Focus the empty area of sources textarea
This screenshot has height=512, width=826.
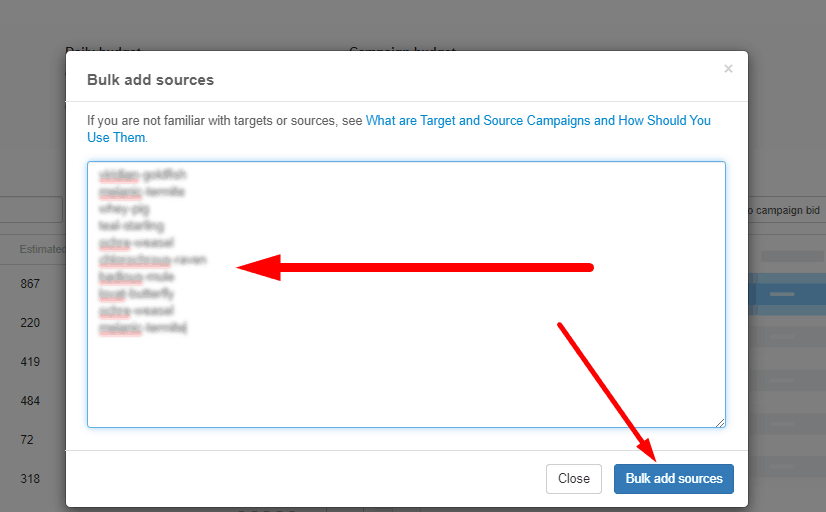[406, 379]
